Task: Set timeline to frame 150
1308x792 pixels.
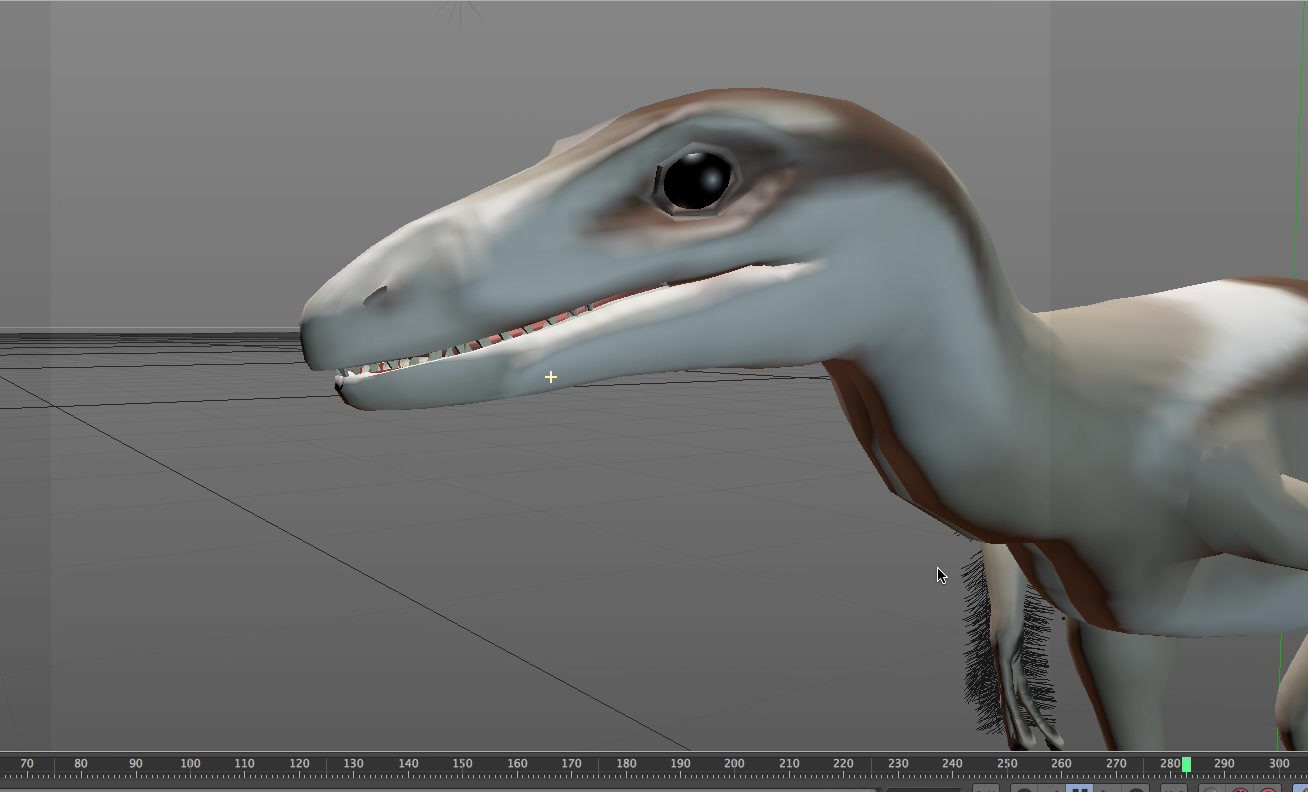Action: (462, 764)
